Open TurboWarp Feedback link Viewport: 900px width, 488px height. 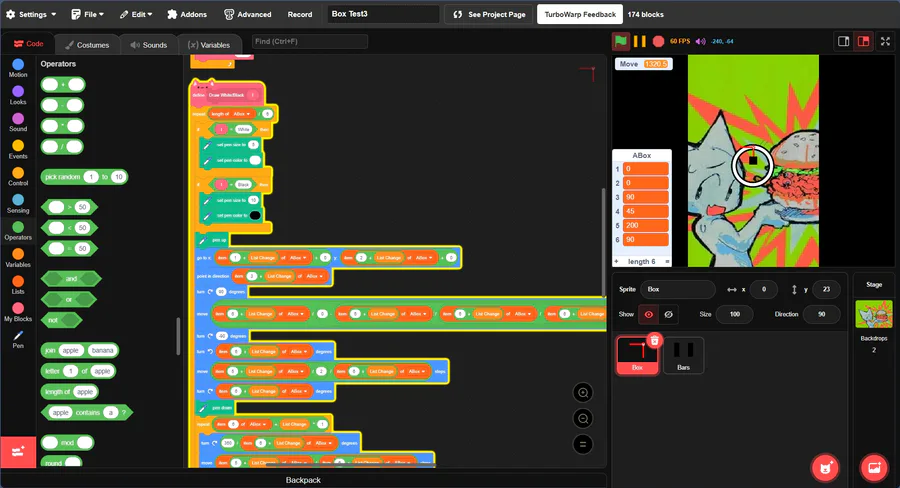pos(580,14)
